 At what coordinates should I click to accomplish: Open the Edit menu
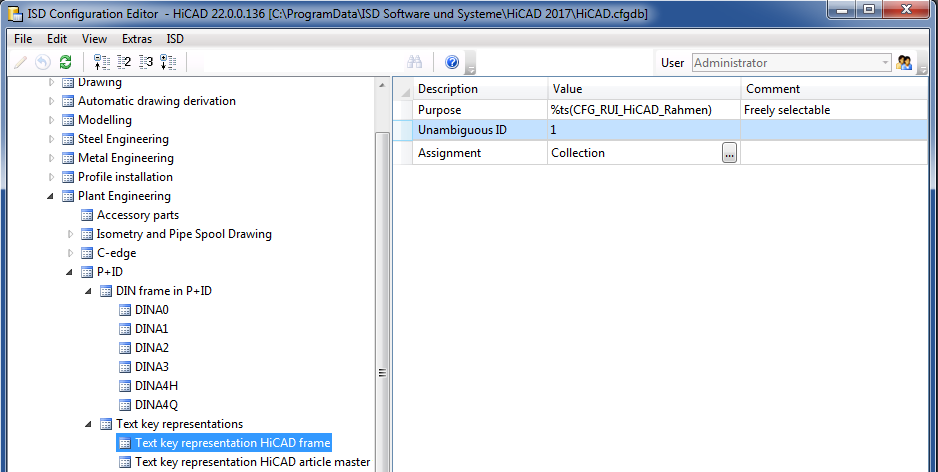(57, 39)
